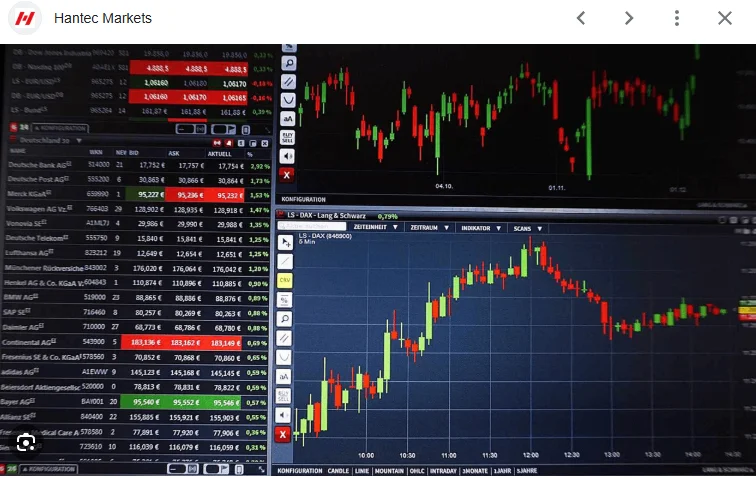Screen dimensions: 756x478
Task: Open the ZEITRAUM dropdown
Action: [x=430, y=228]
